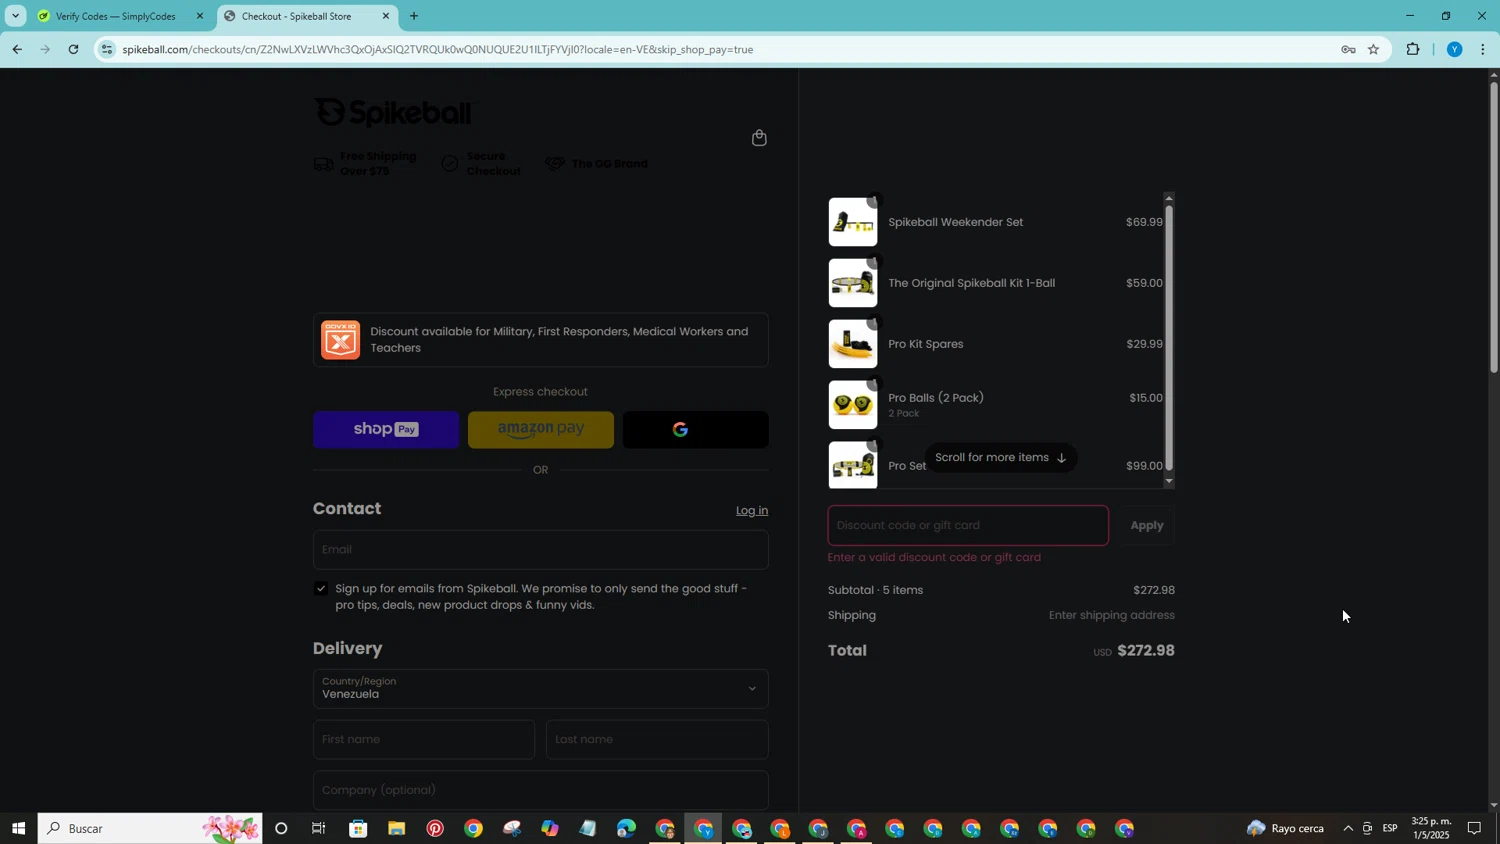
Task: Open Windows Start menu
Action: (x=18, y=828)
